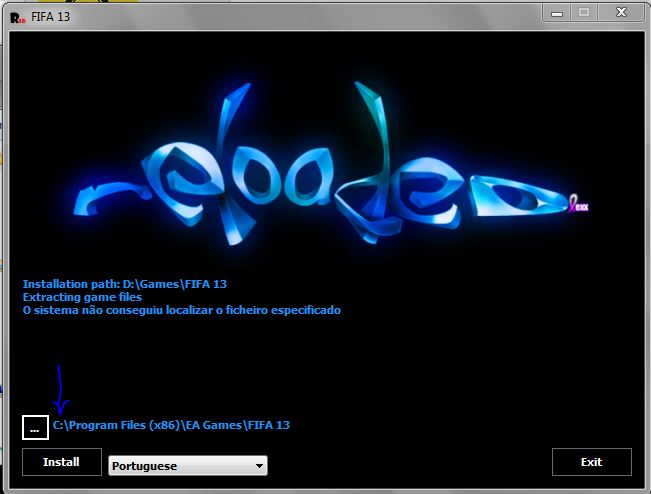The width and height of the screenshot is (651, 494).
Task: Close the installer with the red X
Action: (x=622, y=12)
